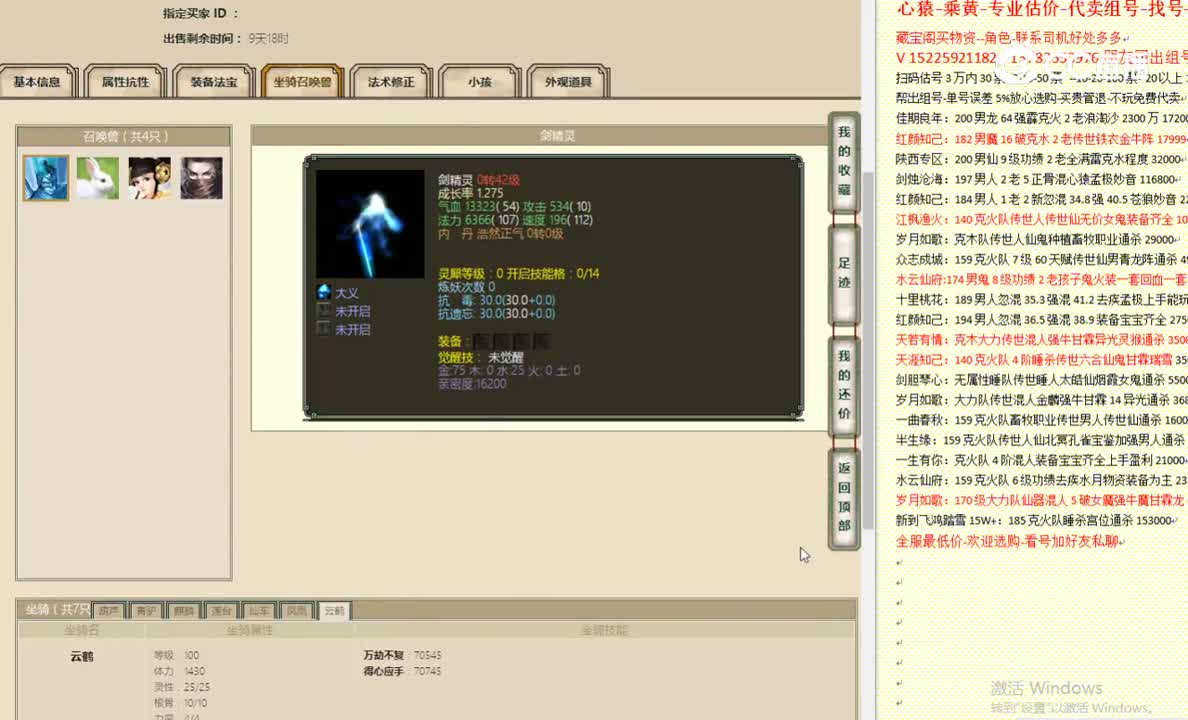Click document line starting 半生缘
The image size is (1188, 720).
point(1041,440)
